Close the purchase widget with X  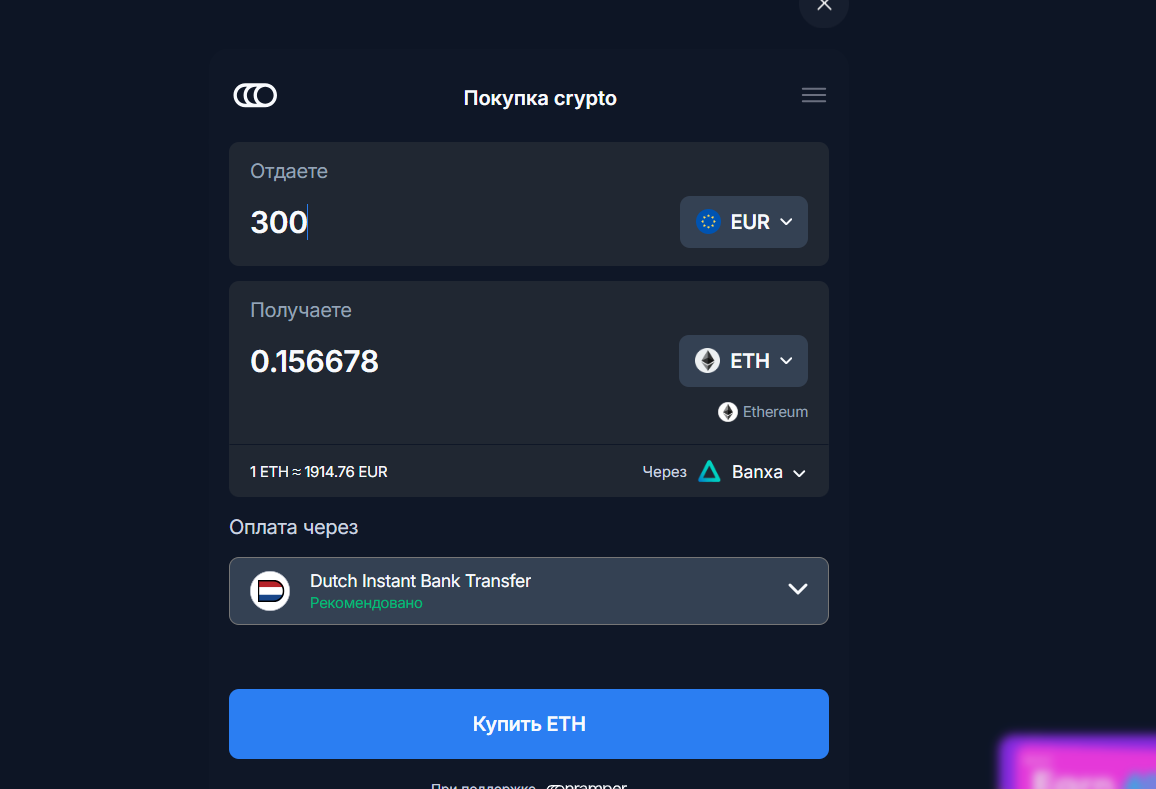pos(824,6)
